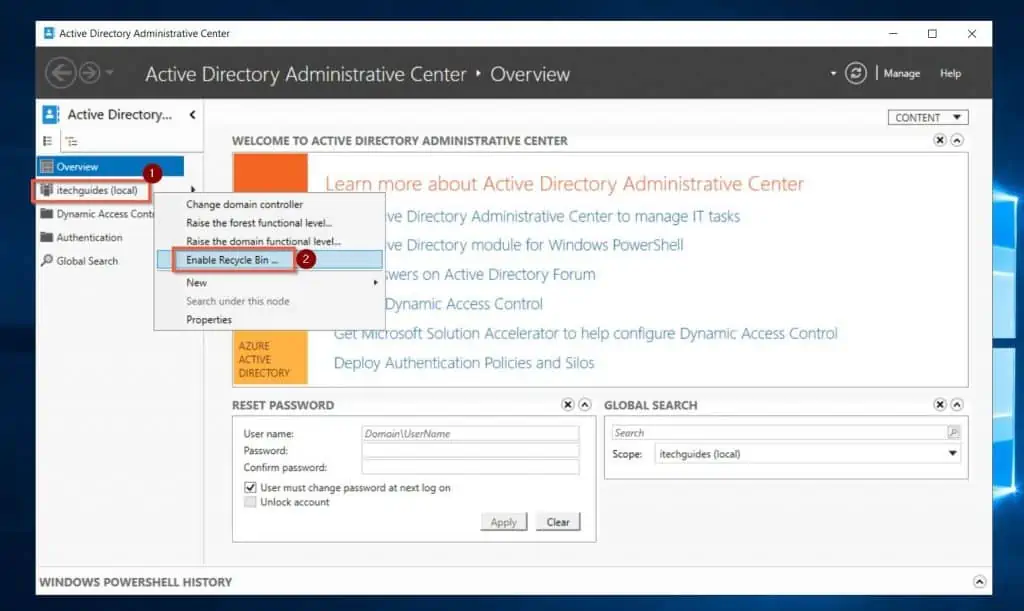Viewport: 1024px width, 611px height.
Task: Toggle 'User must change password at next log on'
Action: [250, 488]
